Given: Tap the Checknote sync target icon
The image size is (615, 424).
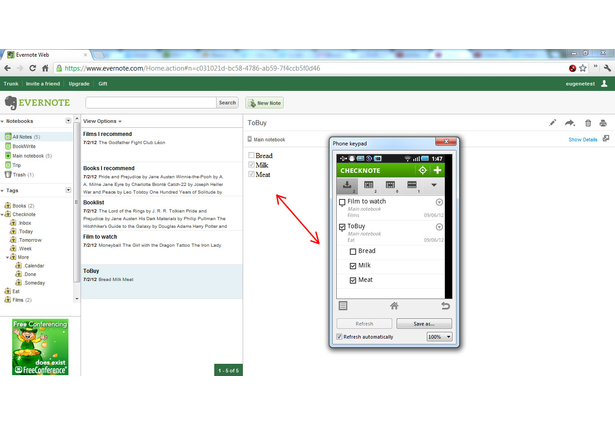Looking at the screenshot, I should click(x=422, y=170).
